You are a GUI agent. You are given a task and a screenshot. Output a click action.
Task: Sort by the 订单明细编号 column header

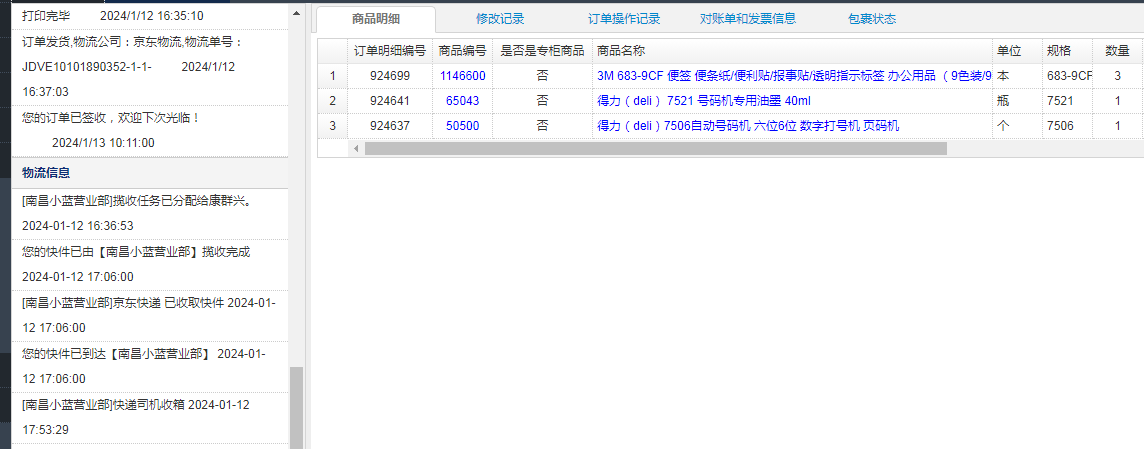tap(390, 51)
